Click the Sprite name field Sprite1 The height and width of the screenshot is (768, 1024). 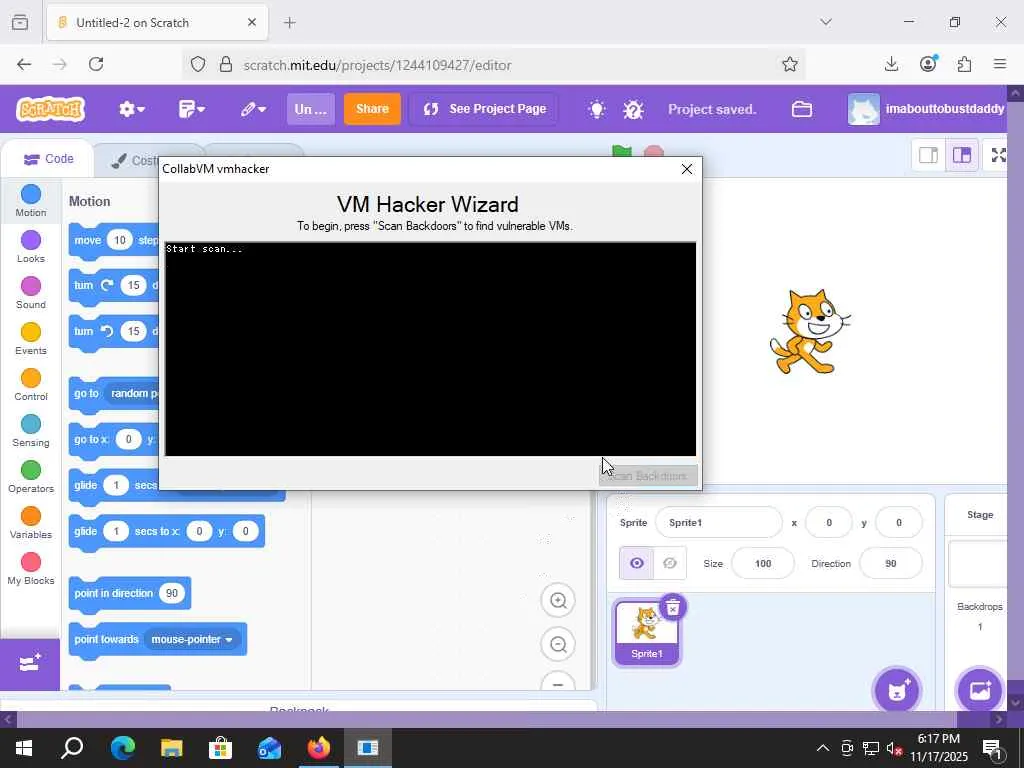pos(718,522)
